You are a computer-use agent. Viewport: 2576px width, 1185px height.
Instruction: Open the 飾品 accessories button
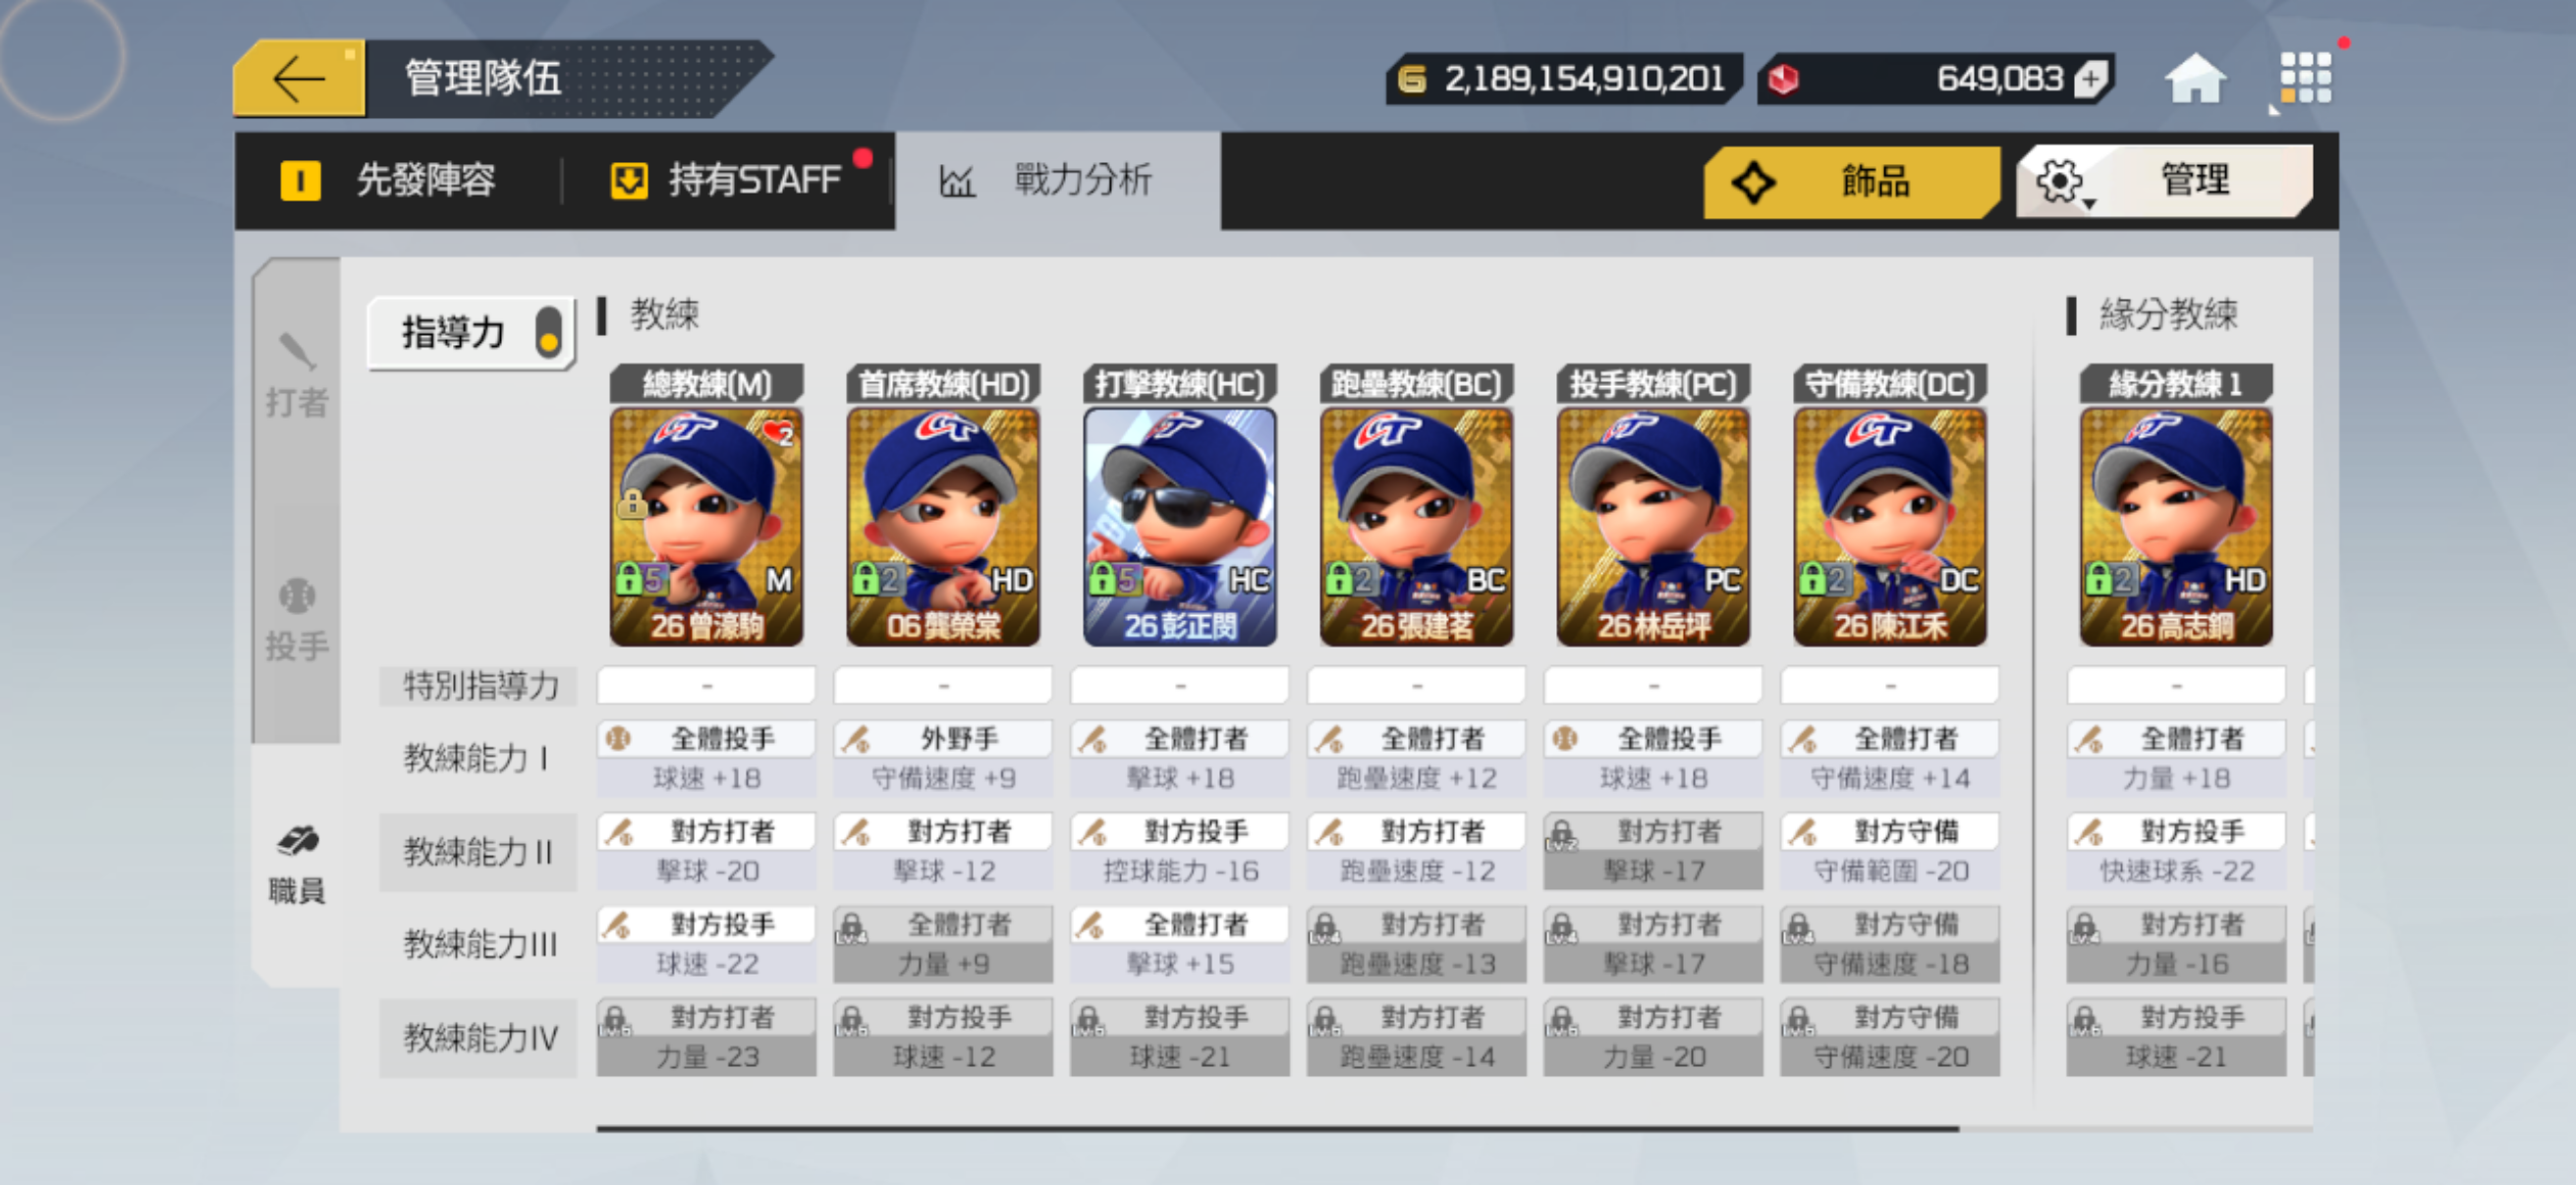coord(1852,181)
